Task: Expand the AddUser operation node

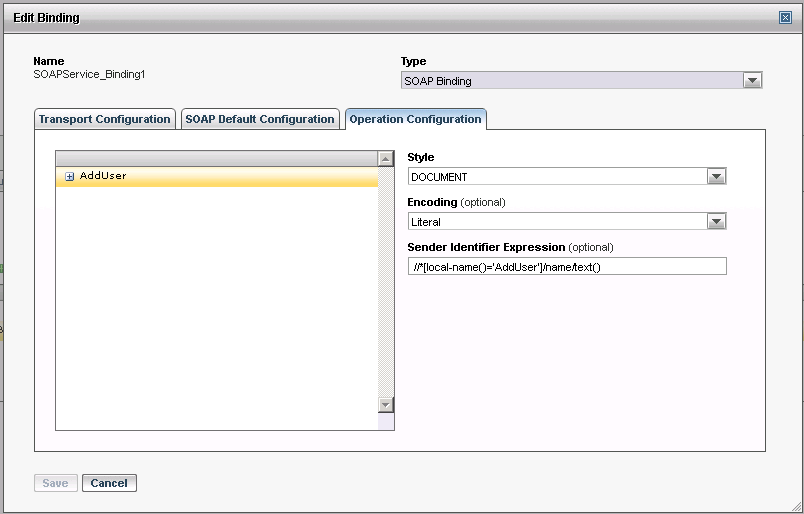Action: coord(70,176)
